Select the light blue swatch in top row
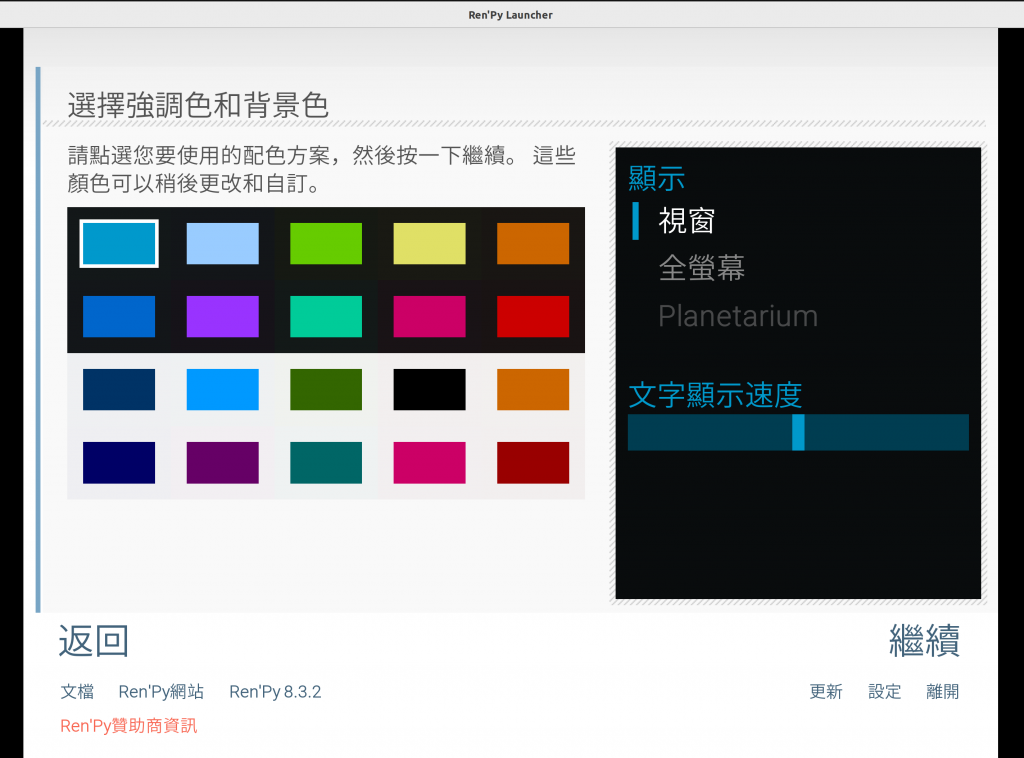The height and width of the screenshot is (758, 1024). click(x=222, y=244)
